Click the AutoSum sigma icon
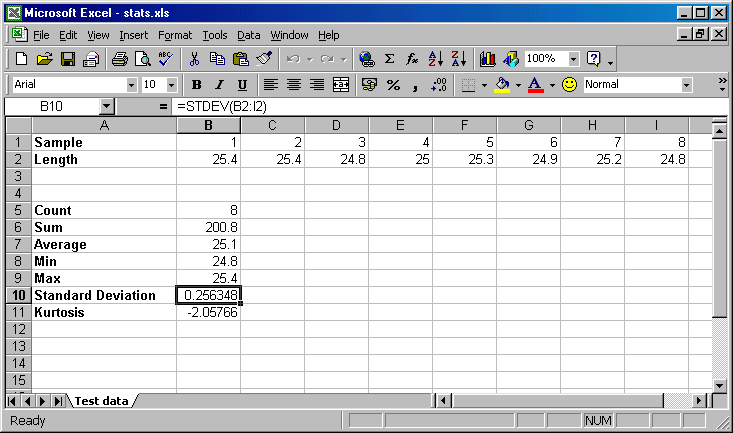The width and height of the screenshot is (733, 433). pyautogui.click(x=389, y=59)
